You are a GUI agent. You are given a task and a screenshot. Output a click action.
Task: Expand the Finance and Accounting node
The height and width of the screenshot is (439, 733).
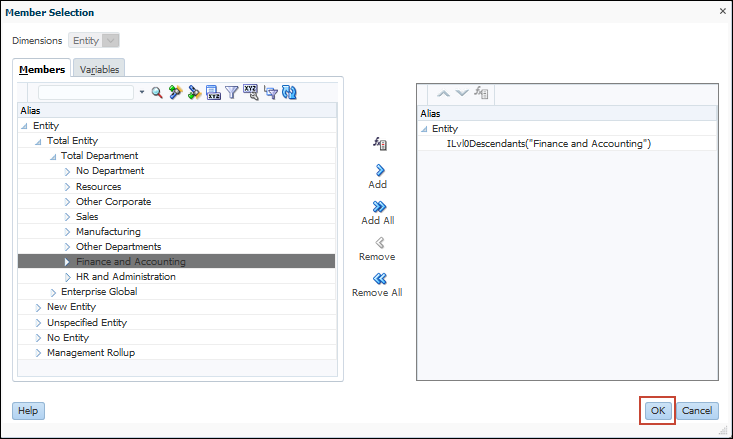tap(67, 262)
